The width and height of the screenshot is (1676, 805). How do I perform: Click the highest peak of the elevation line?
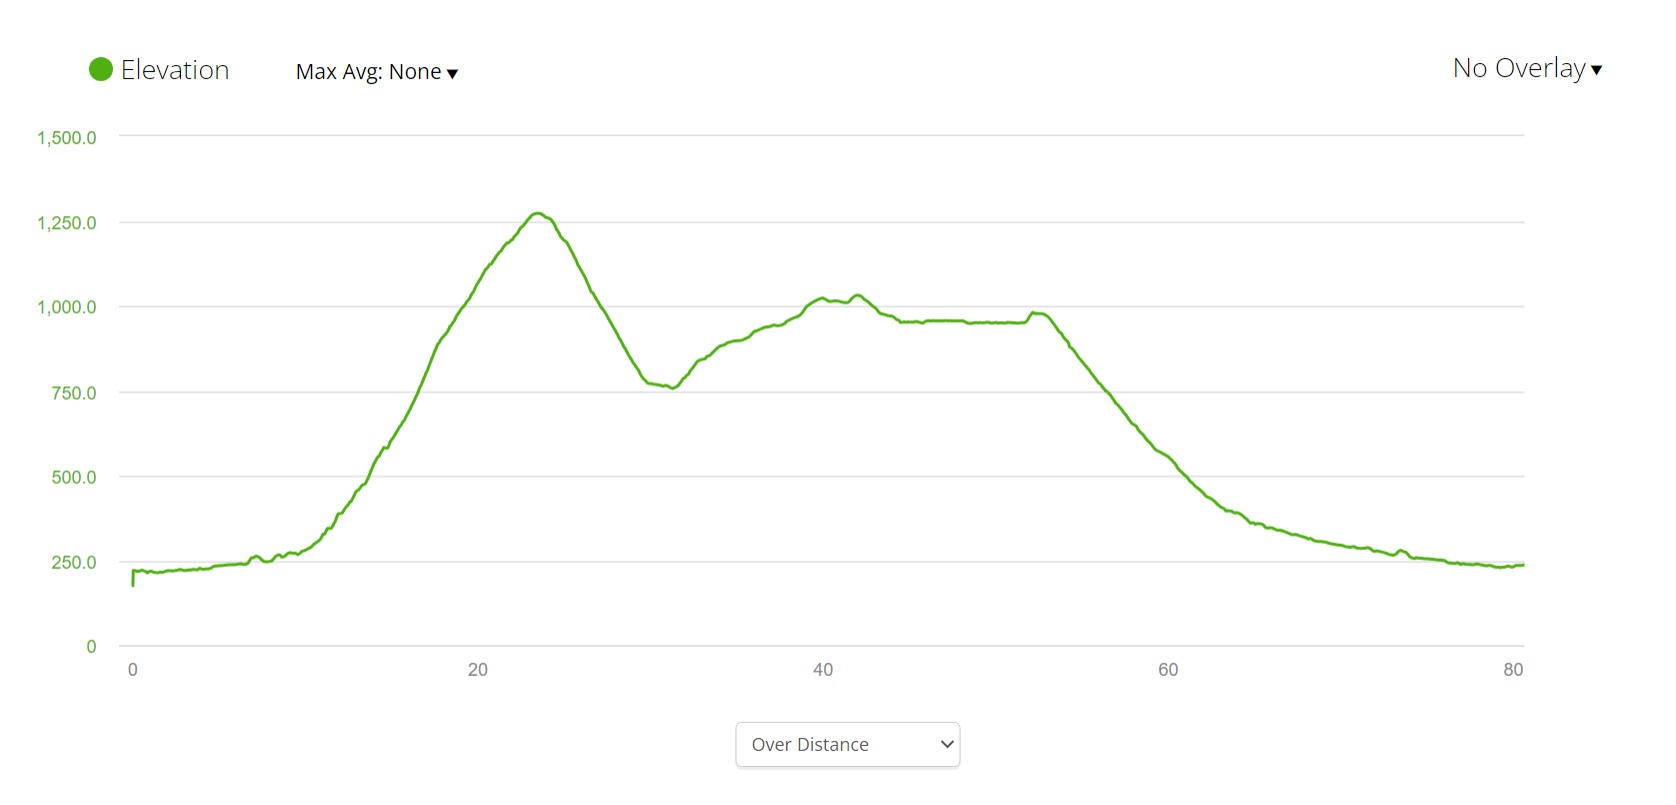coord(537,213)
